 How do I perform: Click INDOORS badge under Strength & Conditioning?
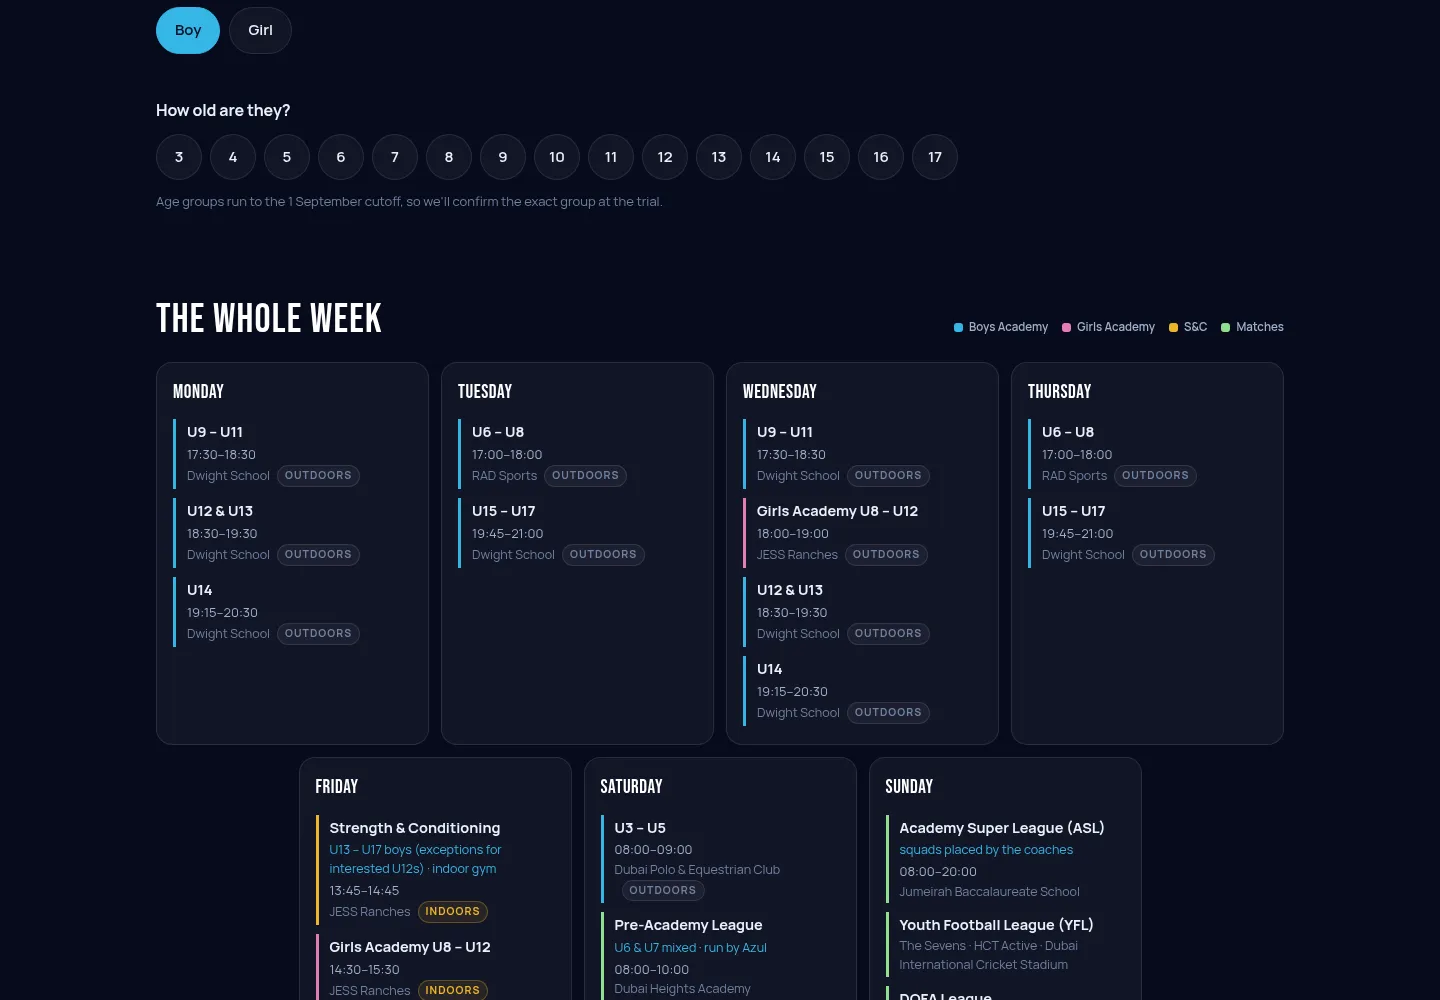pyautogui.click(x=452, y=912)
